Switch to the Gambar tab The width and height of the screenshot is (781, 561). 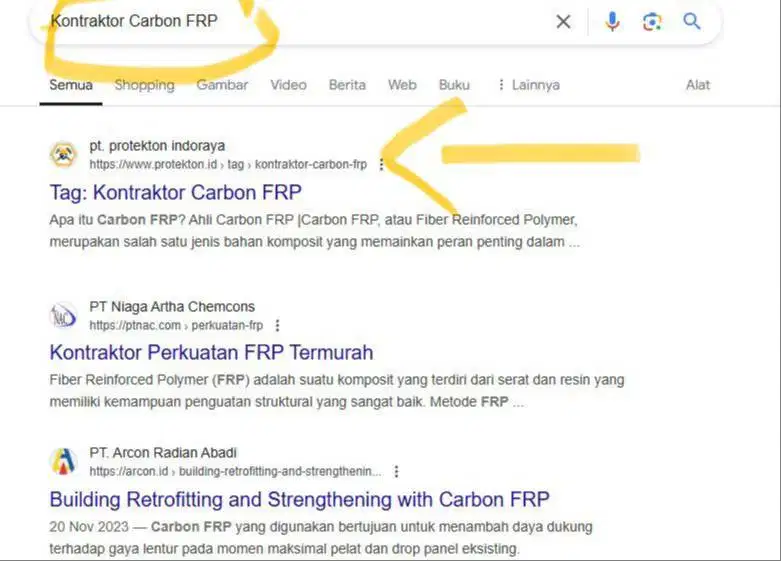pyautogui.click(x=222, y=85)
